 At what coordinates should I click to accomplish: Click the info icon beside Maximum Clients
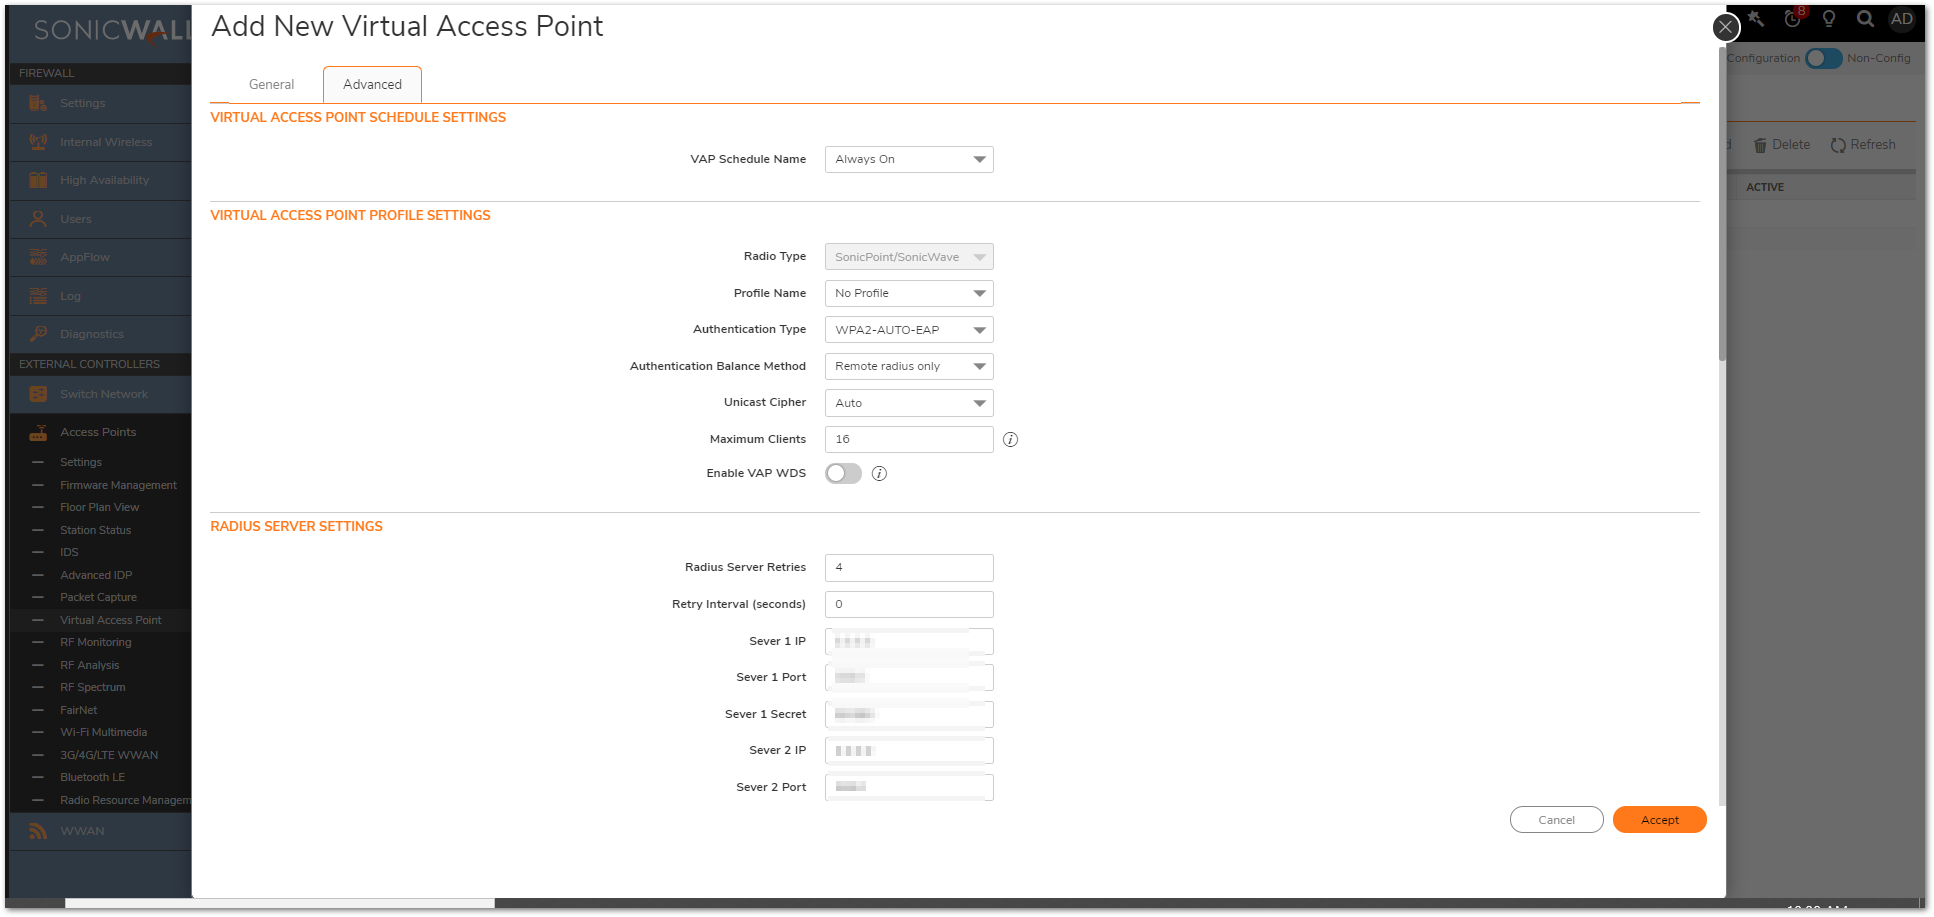[x=1010, y=440]
